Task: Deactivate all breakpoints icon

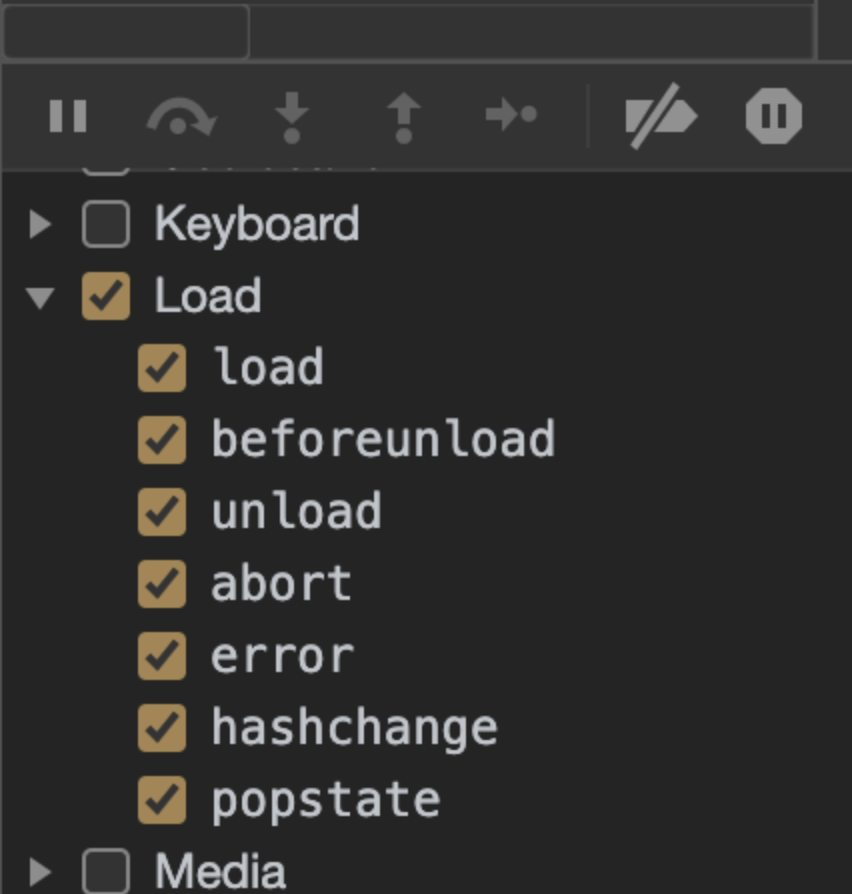Action: [x=661, y=116]
